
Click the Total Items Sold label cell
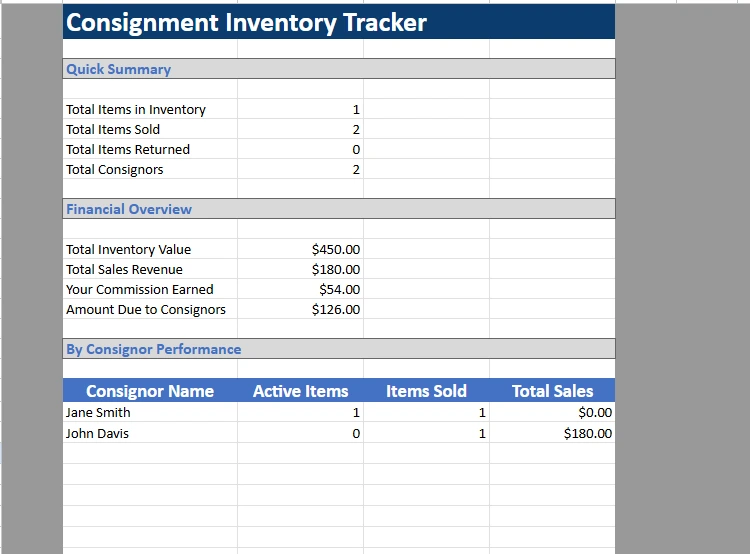coord(113,129)
